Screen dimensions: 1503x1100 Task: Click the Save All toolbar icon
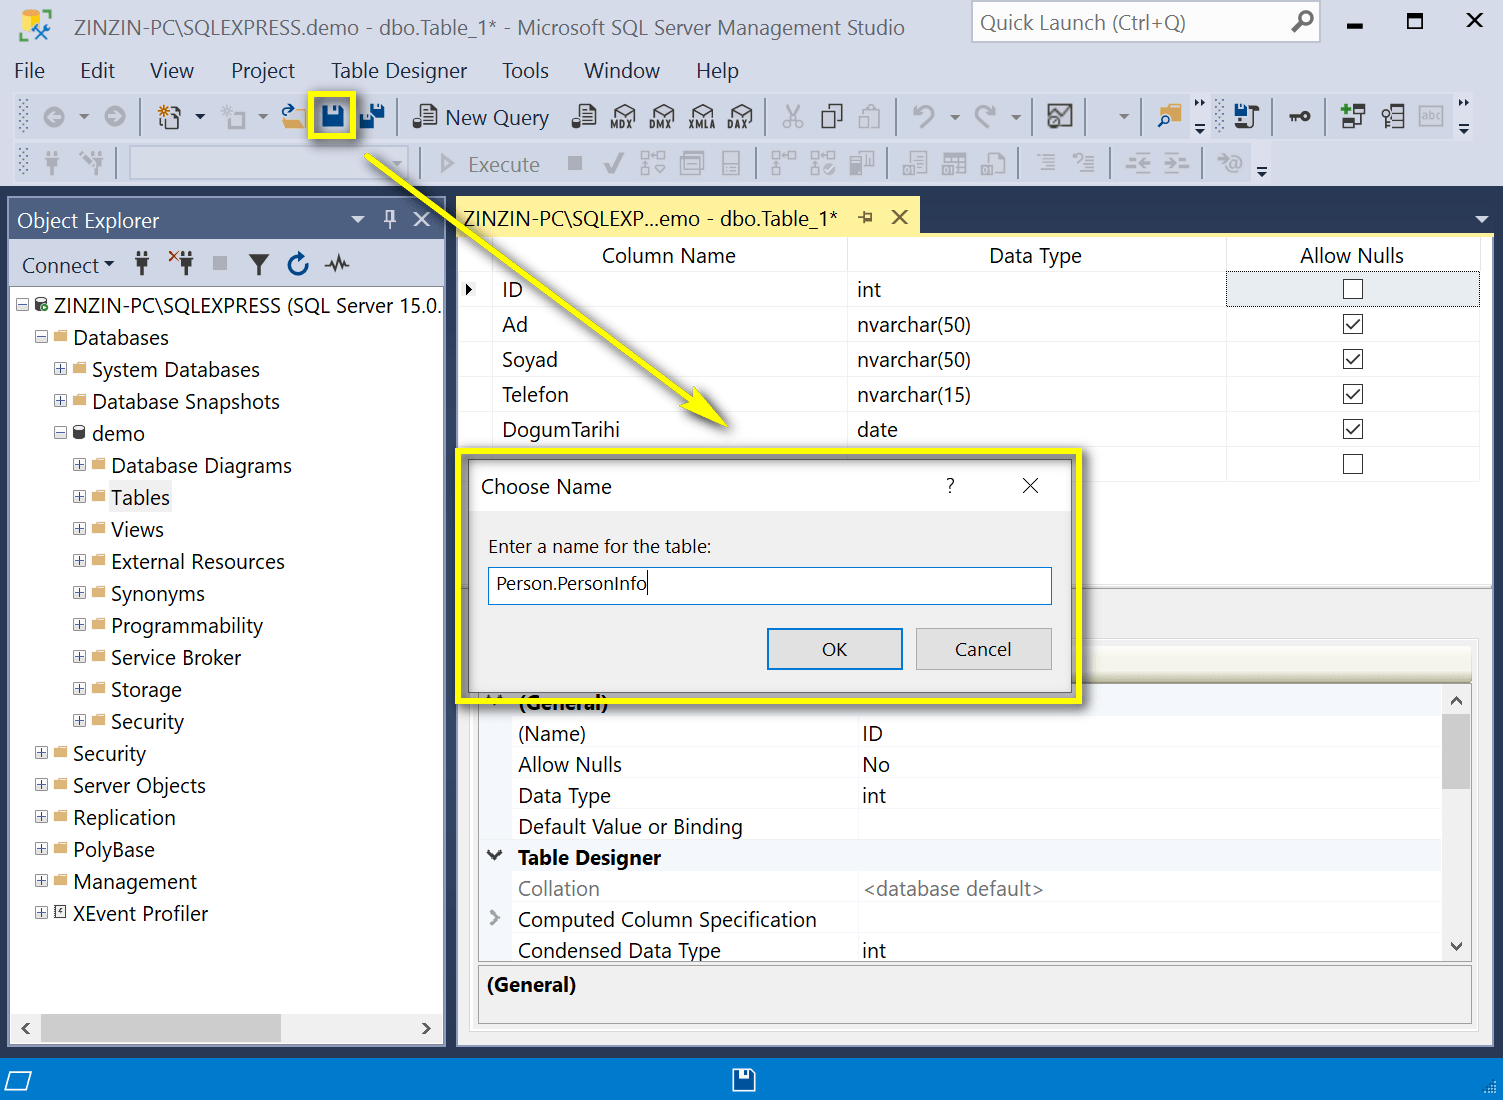373,116
